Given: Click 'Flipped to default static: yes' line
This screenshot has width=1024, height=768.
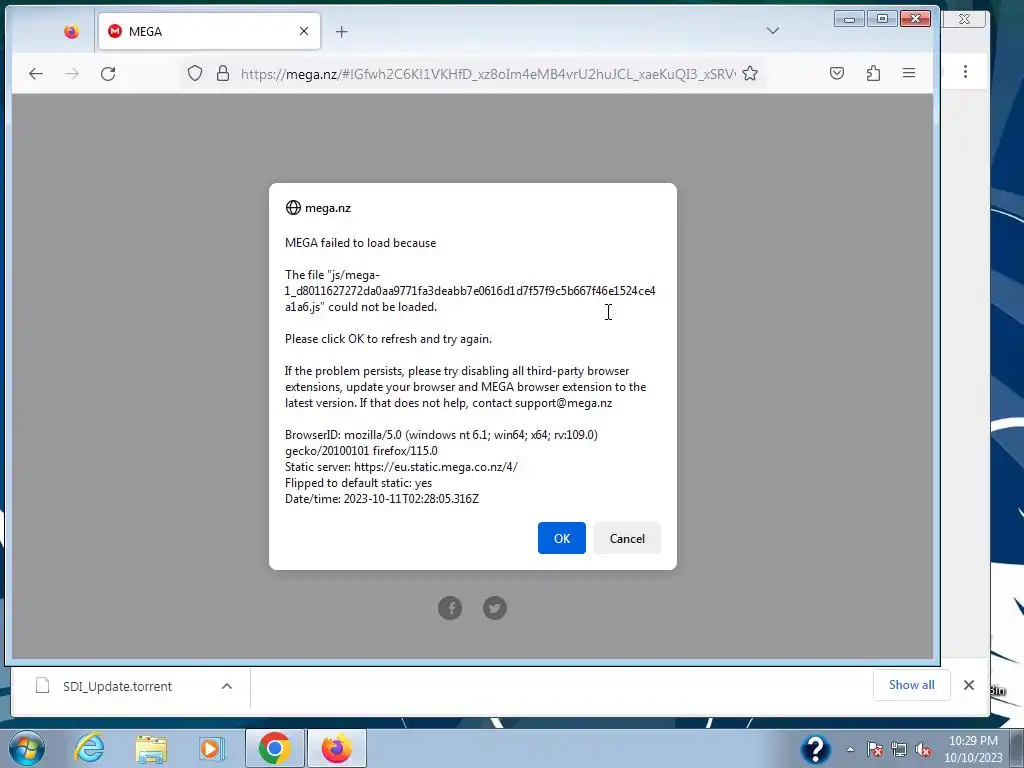Looking at the screenshot, I should 359,483.
